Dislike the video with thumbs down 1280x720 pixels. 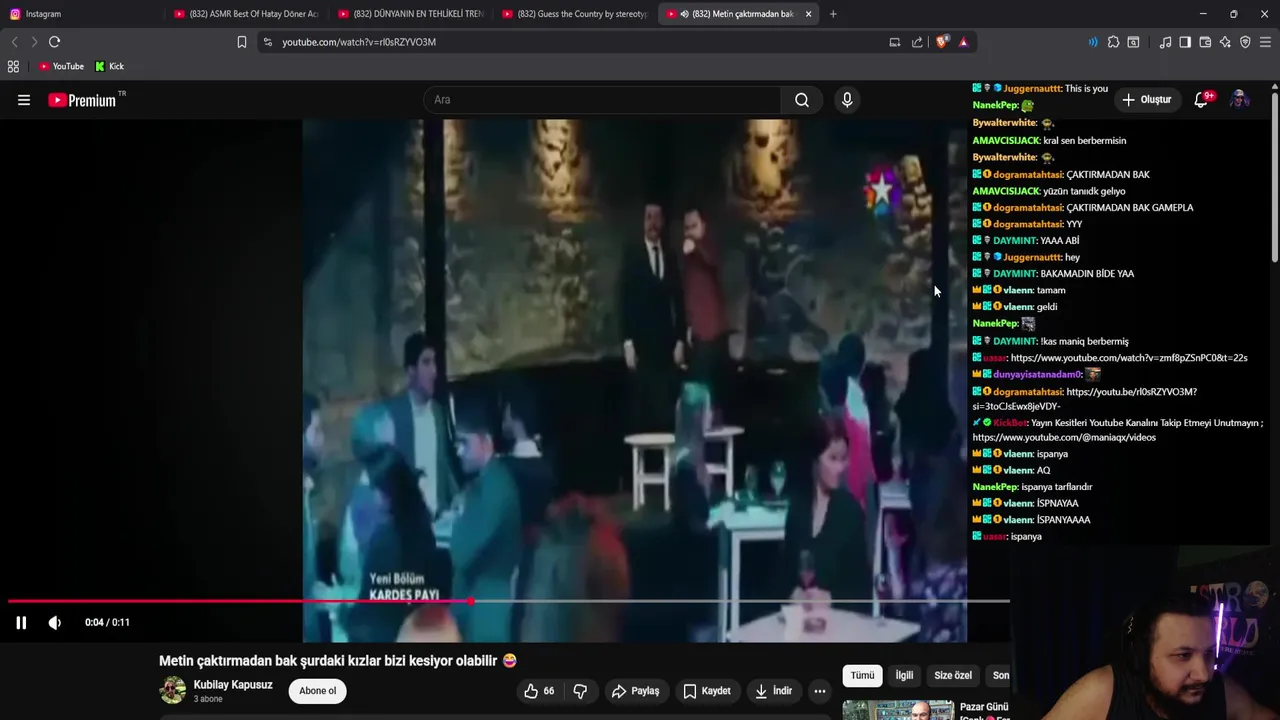click(x=580, y=691)
